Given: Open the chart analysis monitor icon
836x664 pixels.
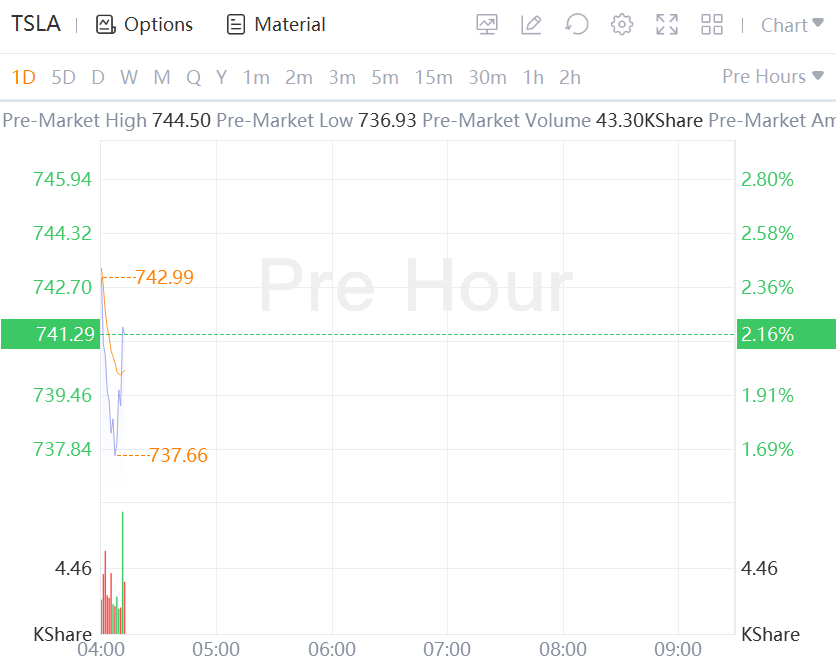Looking at the screenshot, I should coord(487,25).
